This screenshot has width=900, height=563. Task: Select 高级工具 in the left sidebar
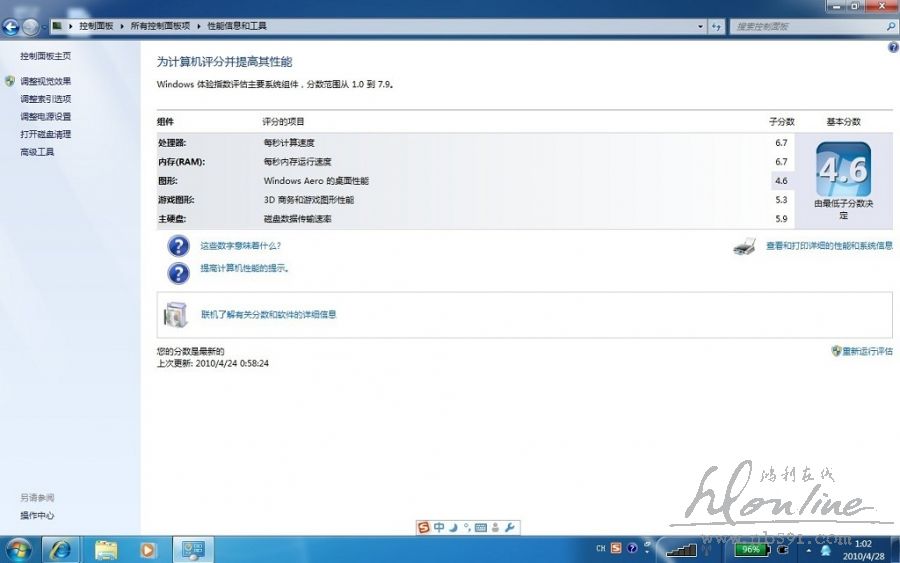37,152
